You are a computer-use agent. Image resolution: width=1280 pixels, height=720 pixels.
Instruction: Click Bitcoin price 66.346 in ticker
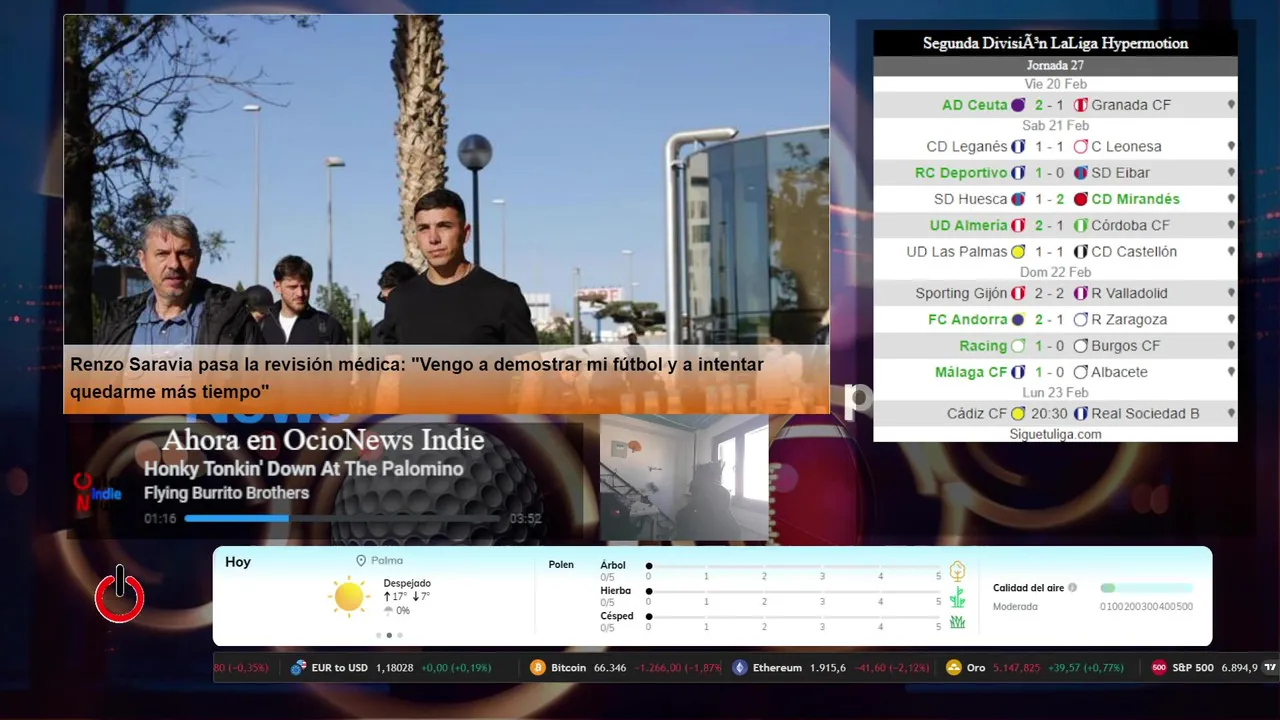tap(610, 667)
